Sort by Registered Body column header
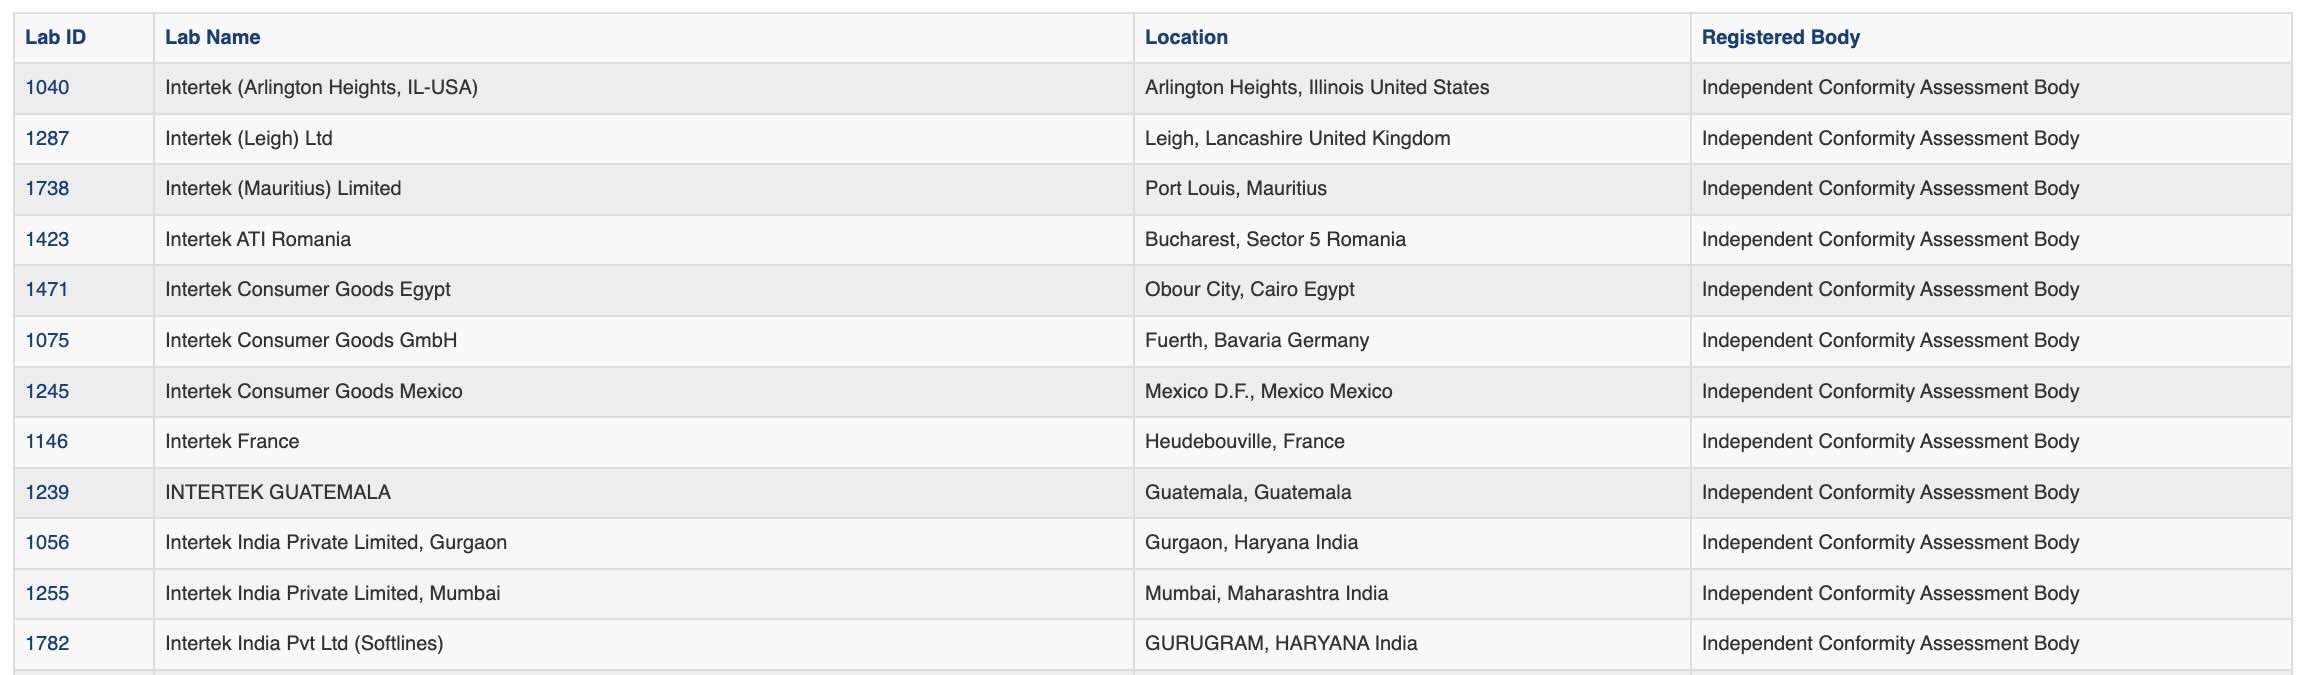 (1780, 38)
